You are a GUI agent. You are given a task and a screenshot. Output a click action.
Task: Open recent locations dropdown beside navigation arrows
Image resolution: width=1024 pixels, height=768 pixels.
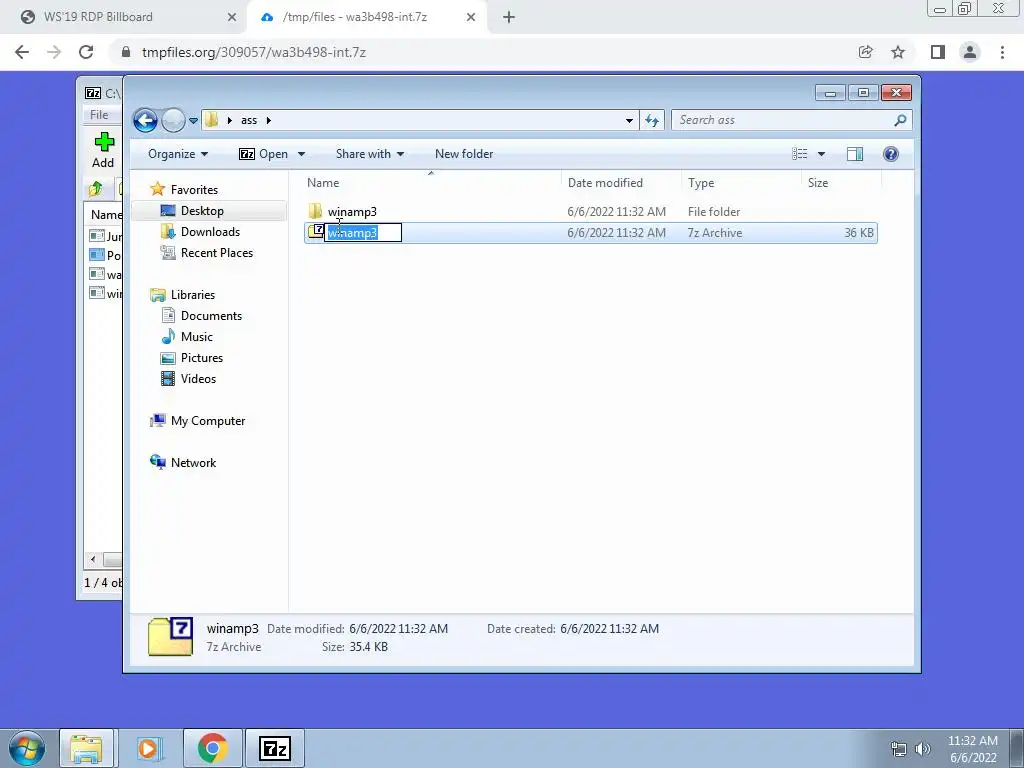pos(193,121)
